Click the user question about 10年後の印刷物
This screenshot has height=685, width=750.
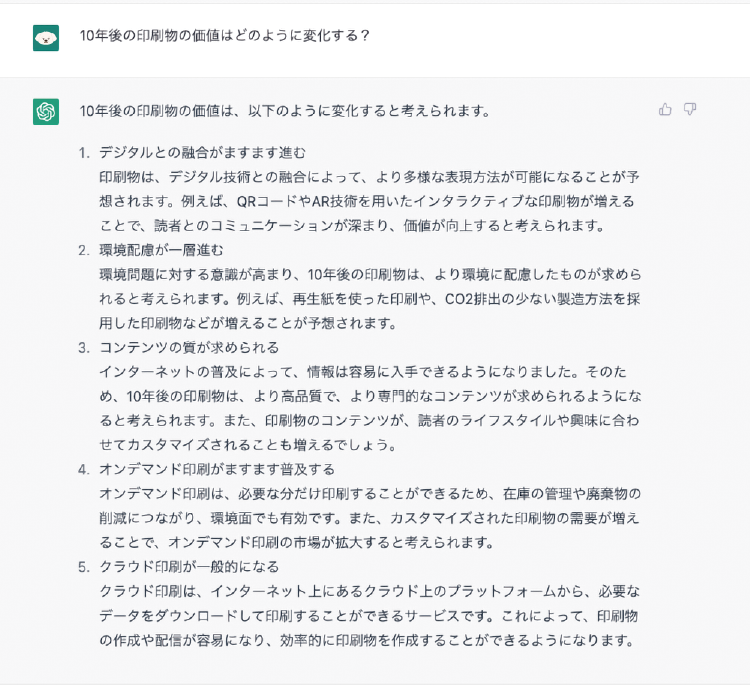[225, 36]
